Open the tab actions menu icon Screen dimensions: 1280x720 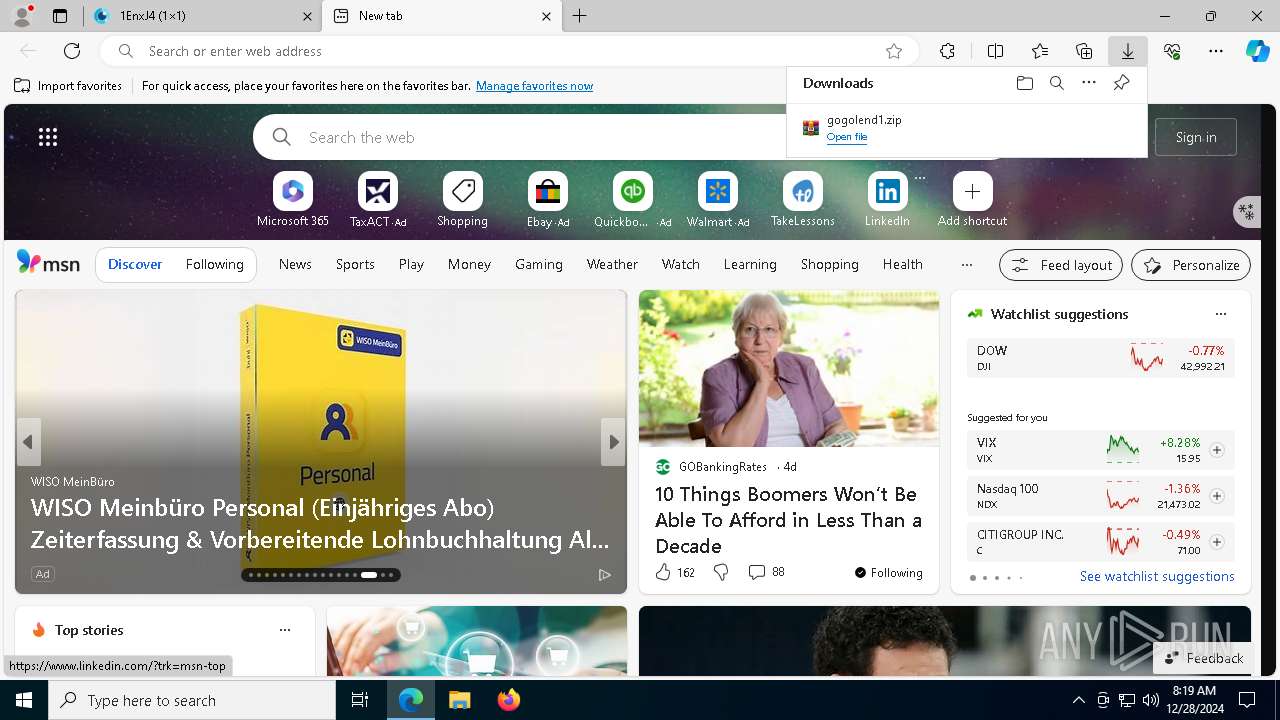(60, 16)
